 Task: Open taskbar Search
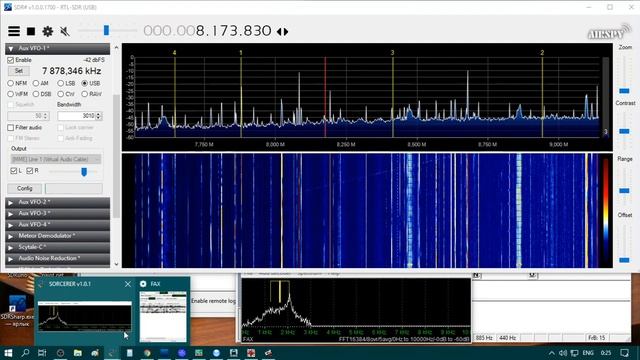point(25,353)
